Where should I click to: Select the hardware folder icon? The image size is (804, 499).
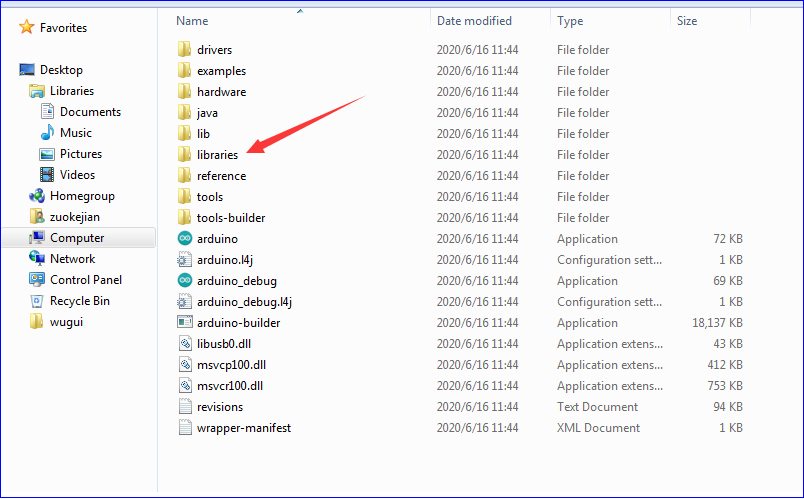coord(185,92)
